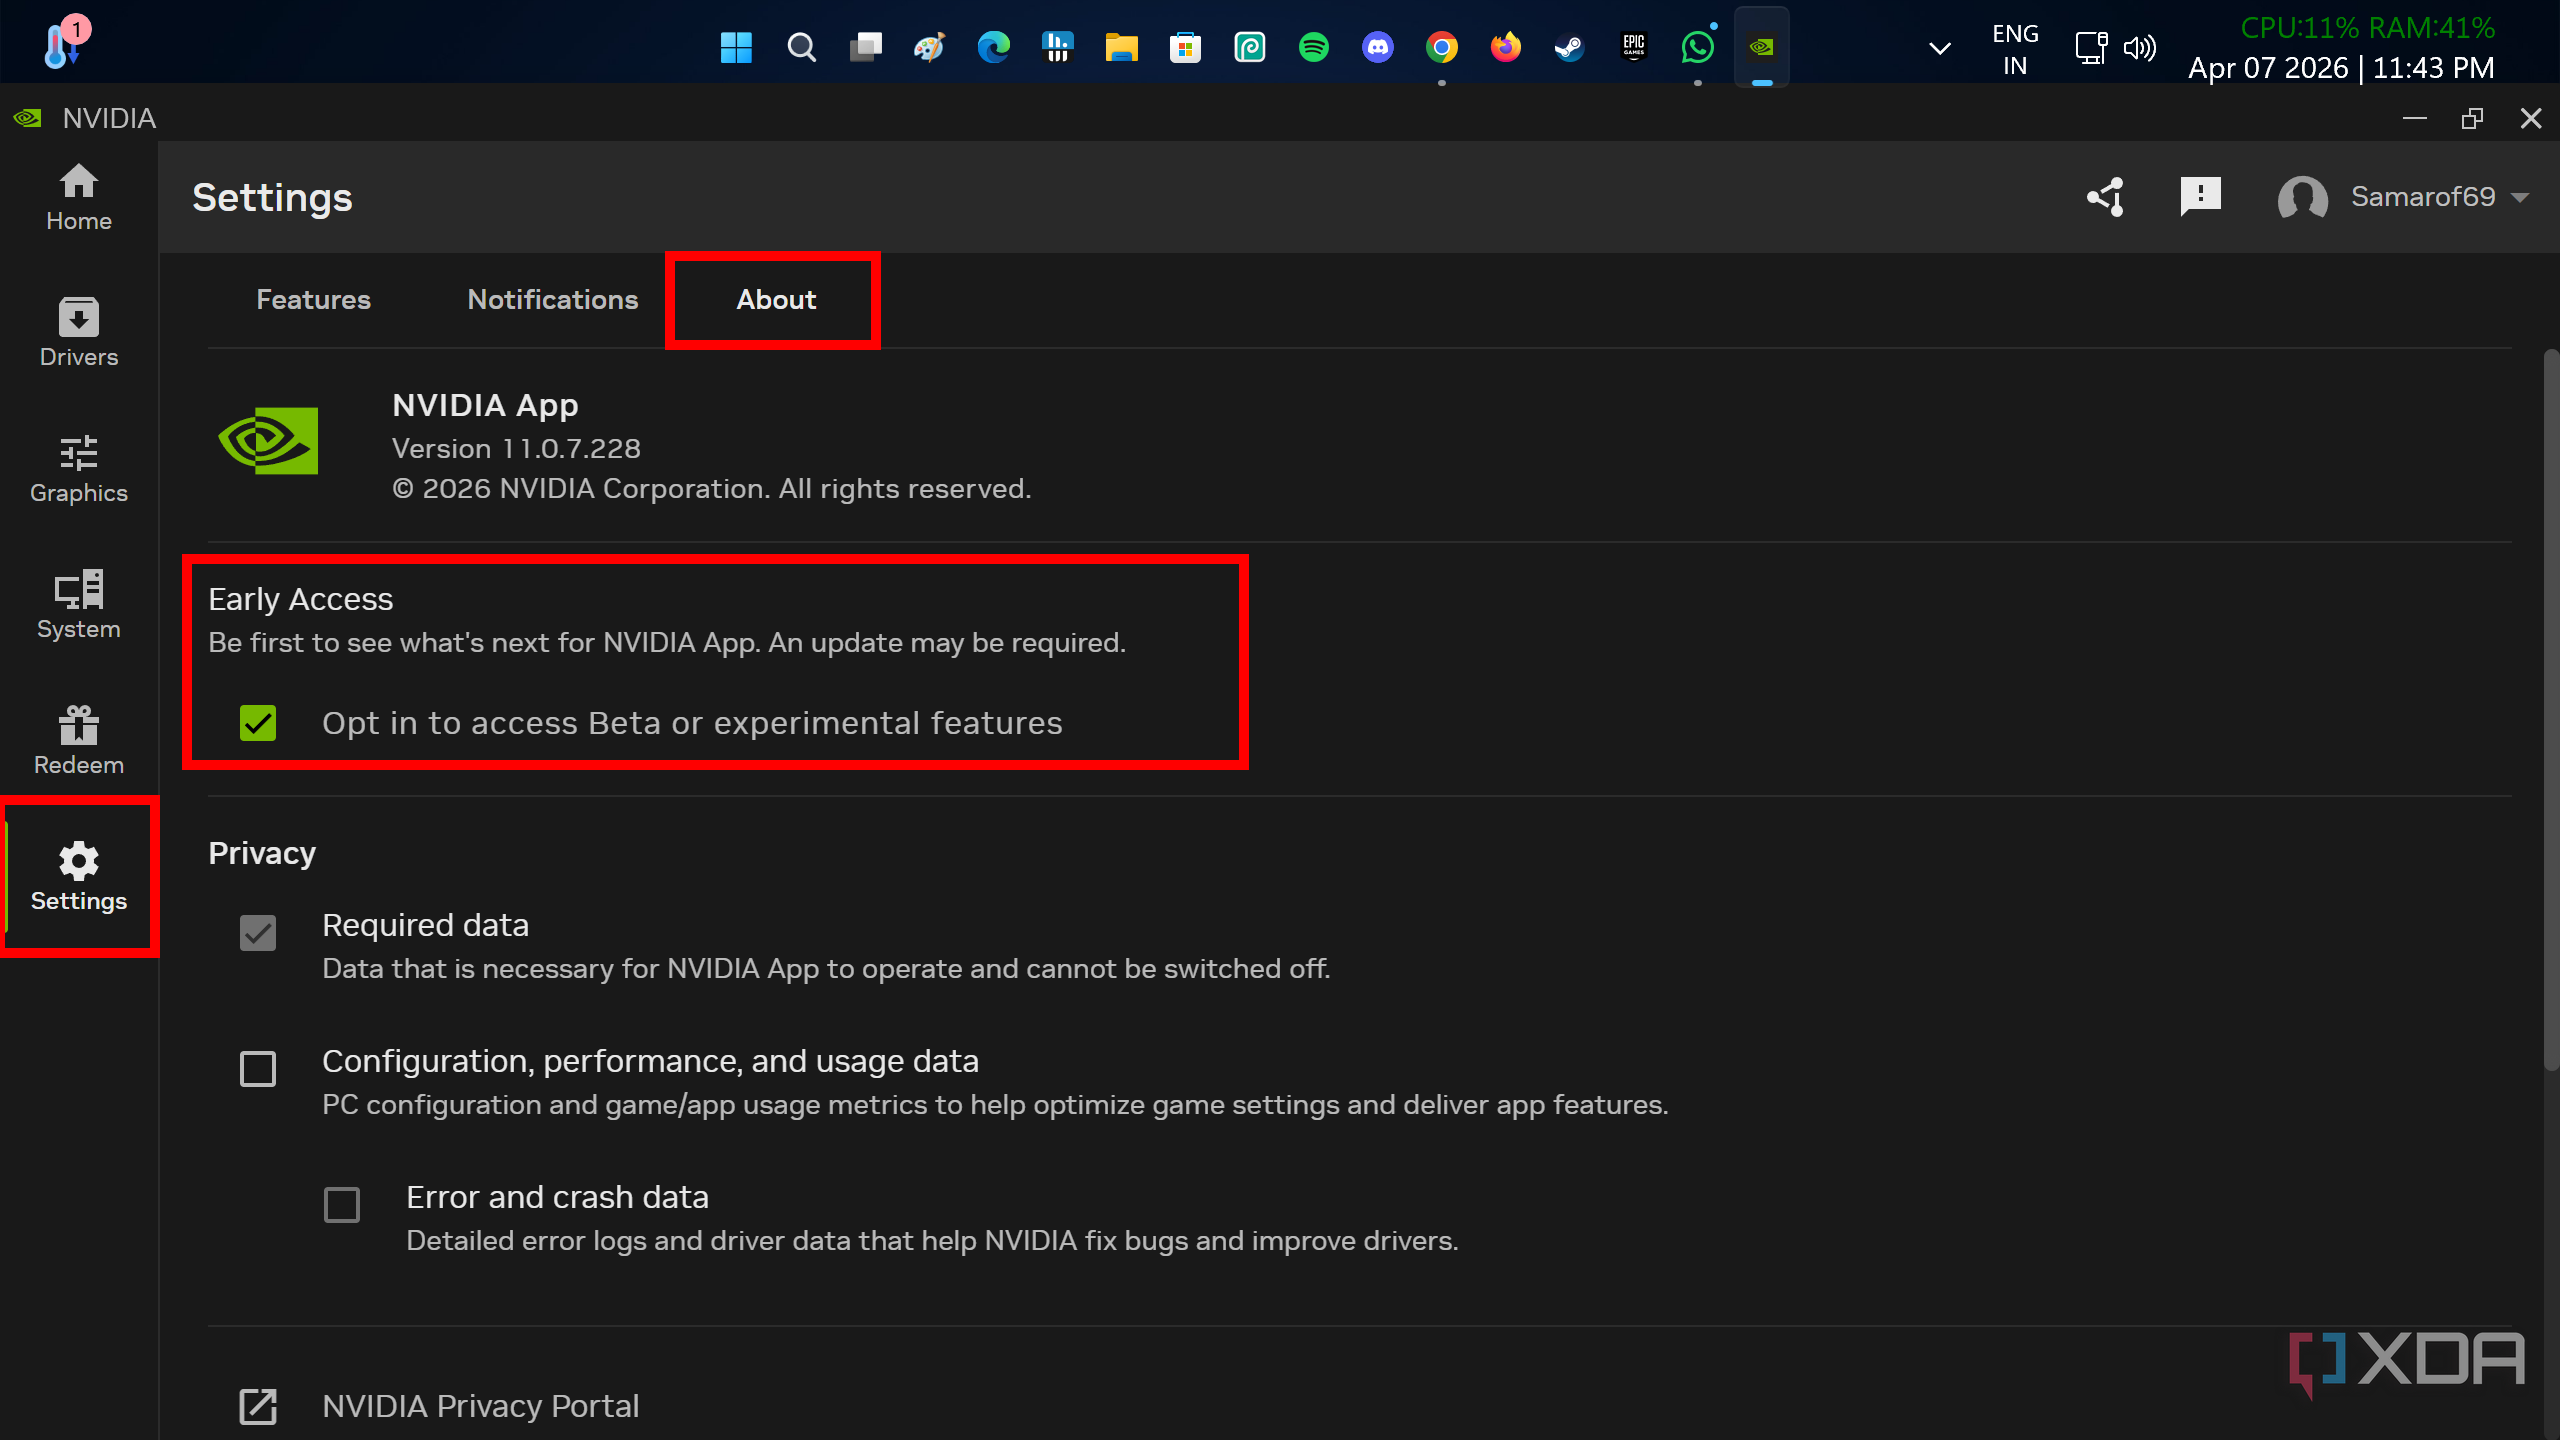2560x1440 pixels.
Task: Switch to the Features tab
Action: tap(313, 300)
